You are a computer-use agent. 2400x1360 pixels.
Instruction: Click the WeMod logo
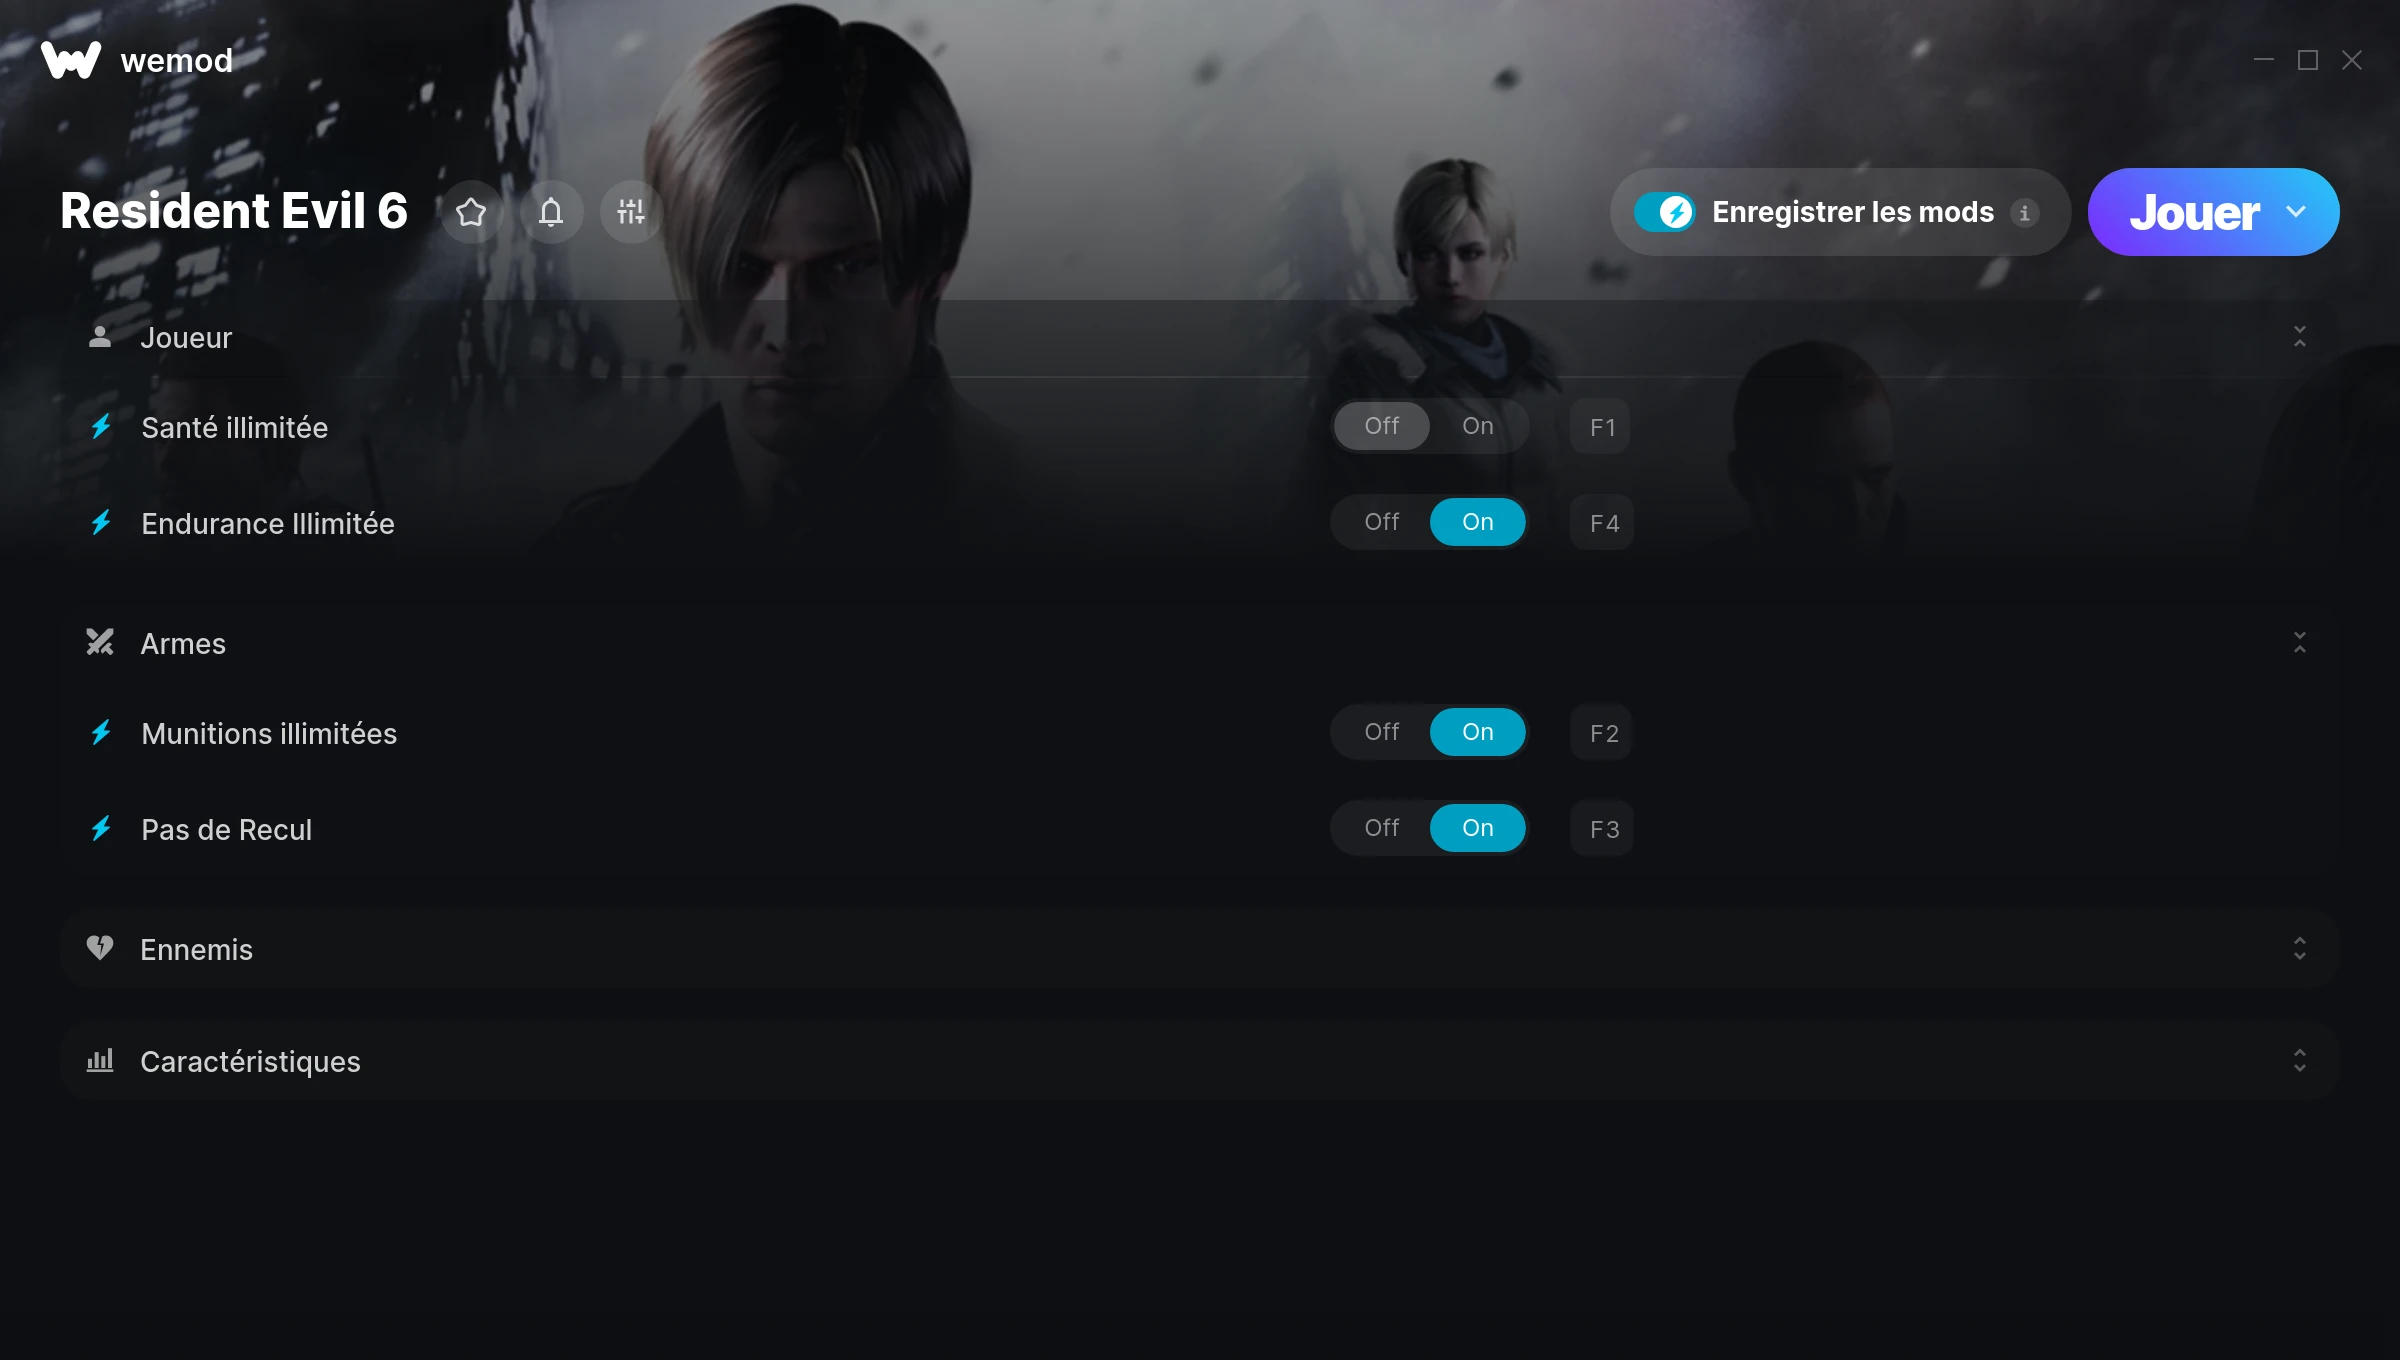(71, 60)
